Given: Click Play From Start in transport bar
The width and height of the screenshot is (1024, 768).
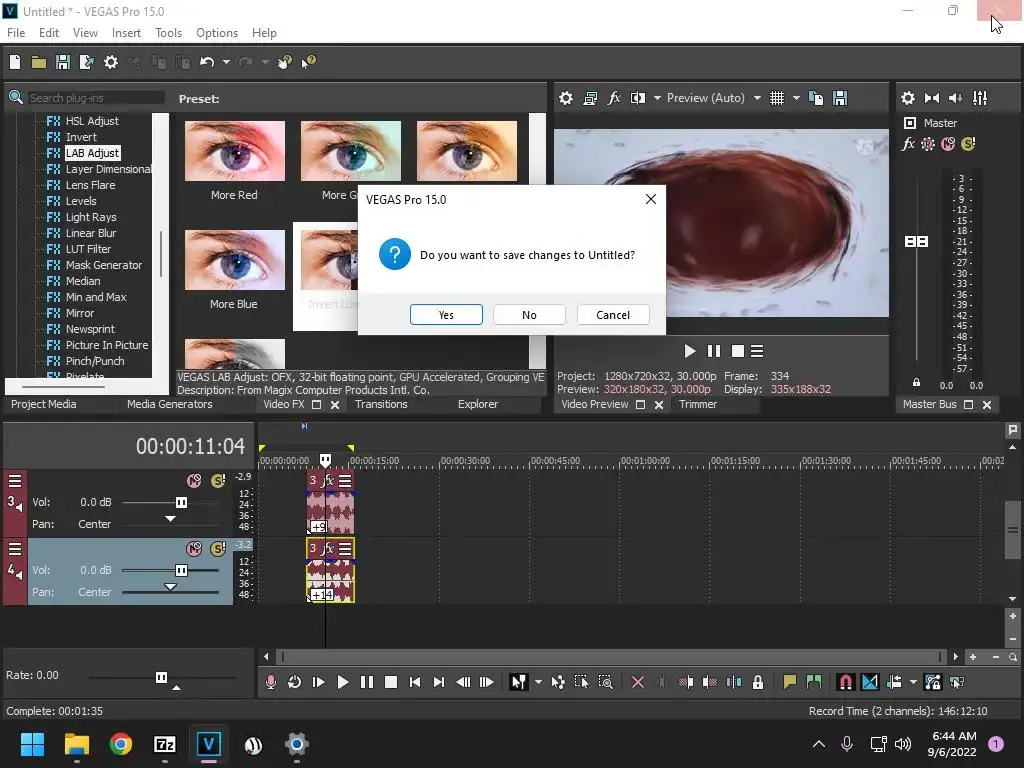Looking at the screenshot, I should click(x=319, y=682).
